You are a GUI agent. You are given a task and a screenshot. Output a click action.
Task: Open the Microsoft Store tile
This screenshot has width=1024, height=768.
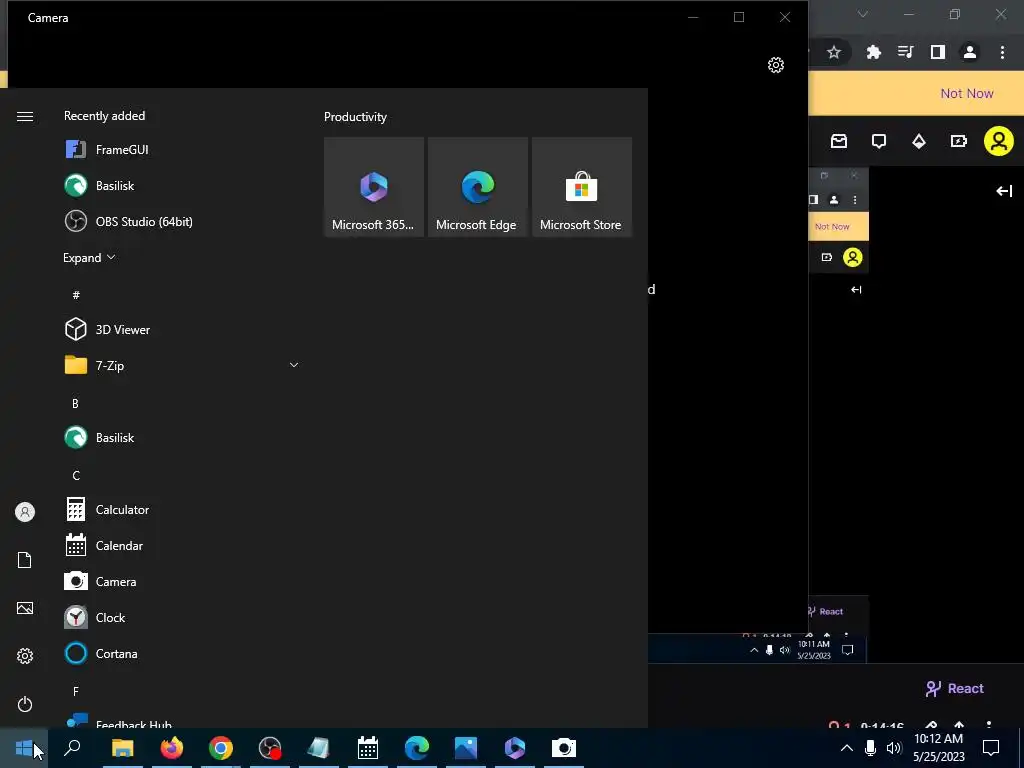582,187
